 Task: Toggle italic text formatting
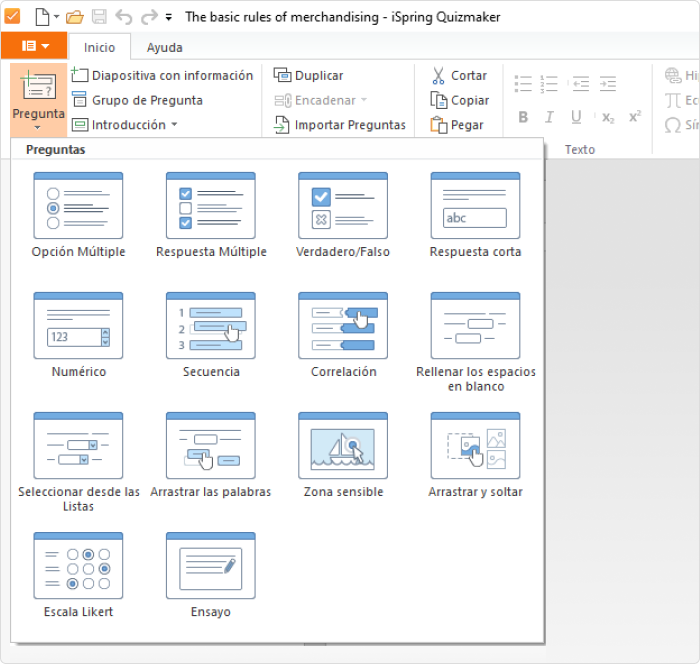coord(550,117)
